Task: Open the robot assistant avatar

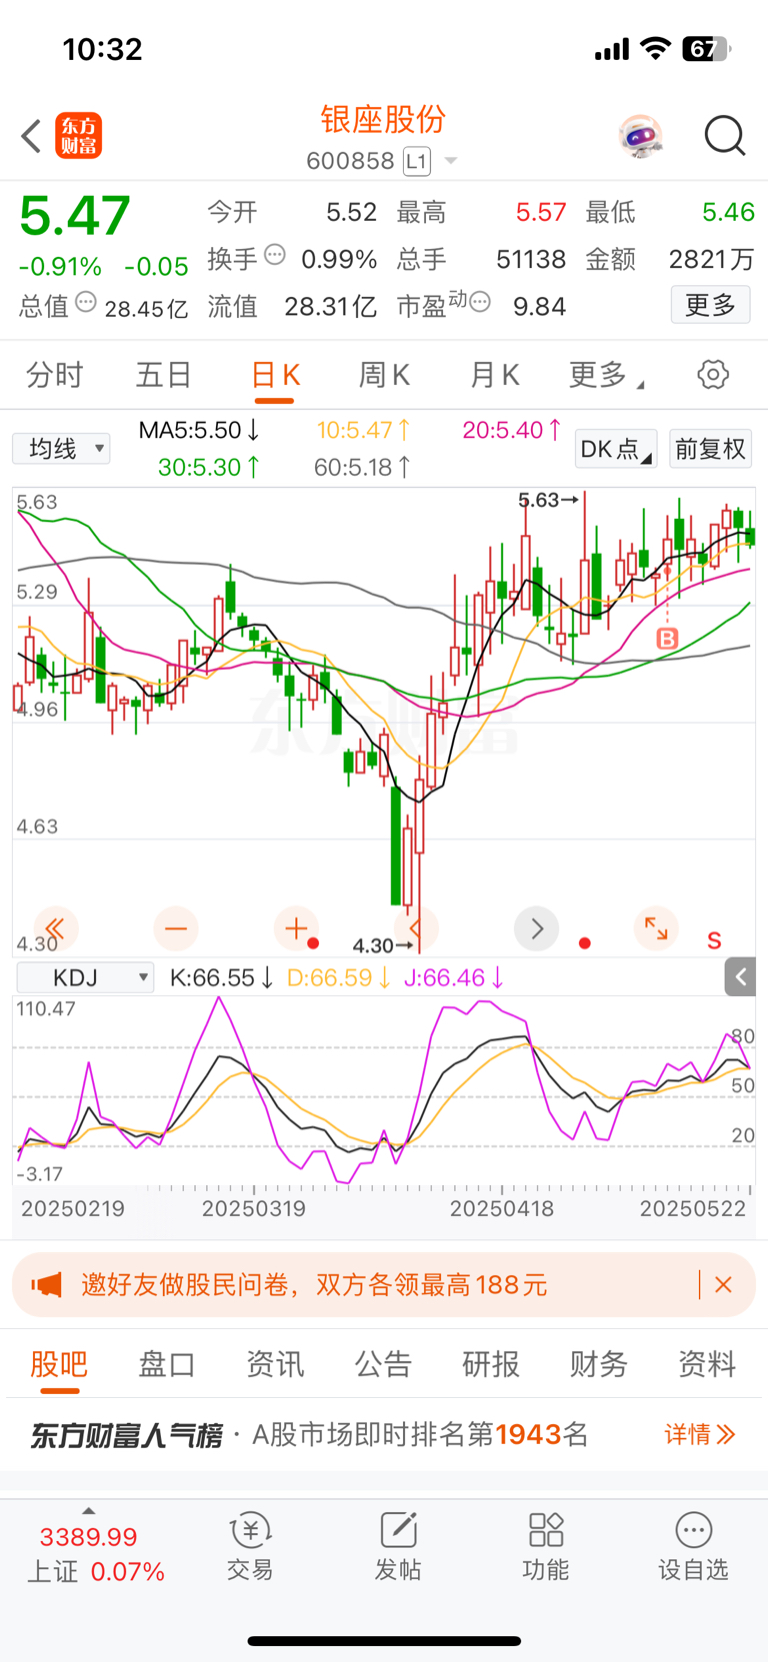Action: (x=640, y=136)
